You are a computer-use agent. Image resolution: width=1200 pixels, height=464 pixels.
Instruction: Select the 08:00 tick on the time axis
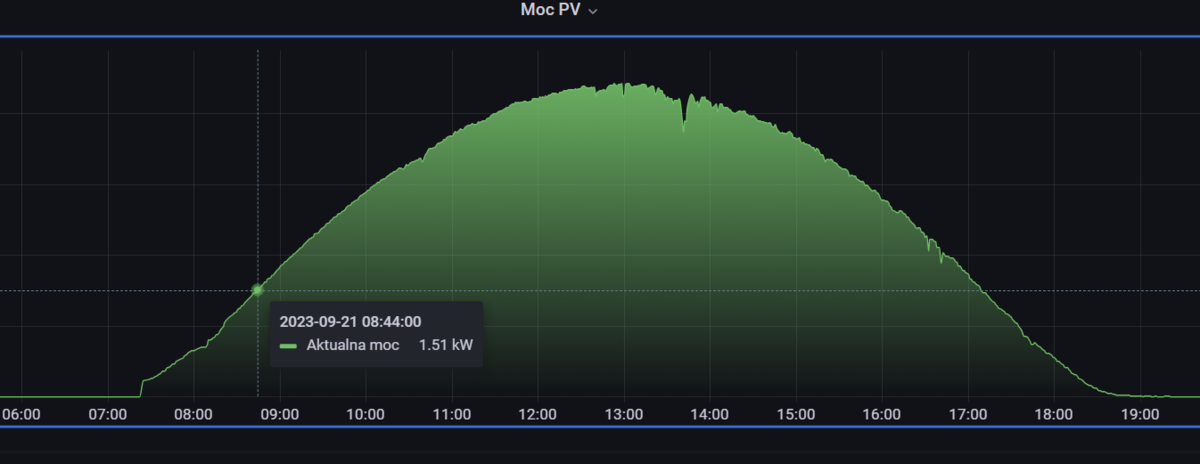click(193, 414)
